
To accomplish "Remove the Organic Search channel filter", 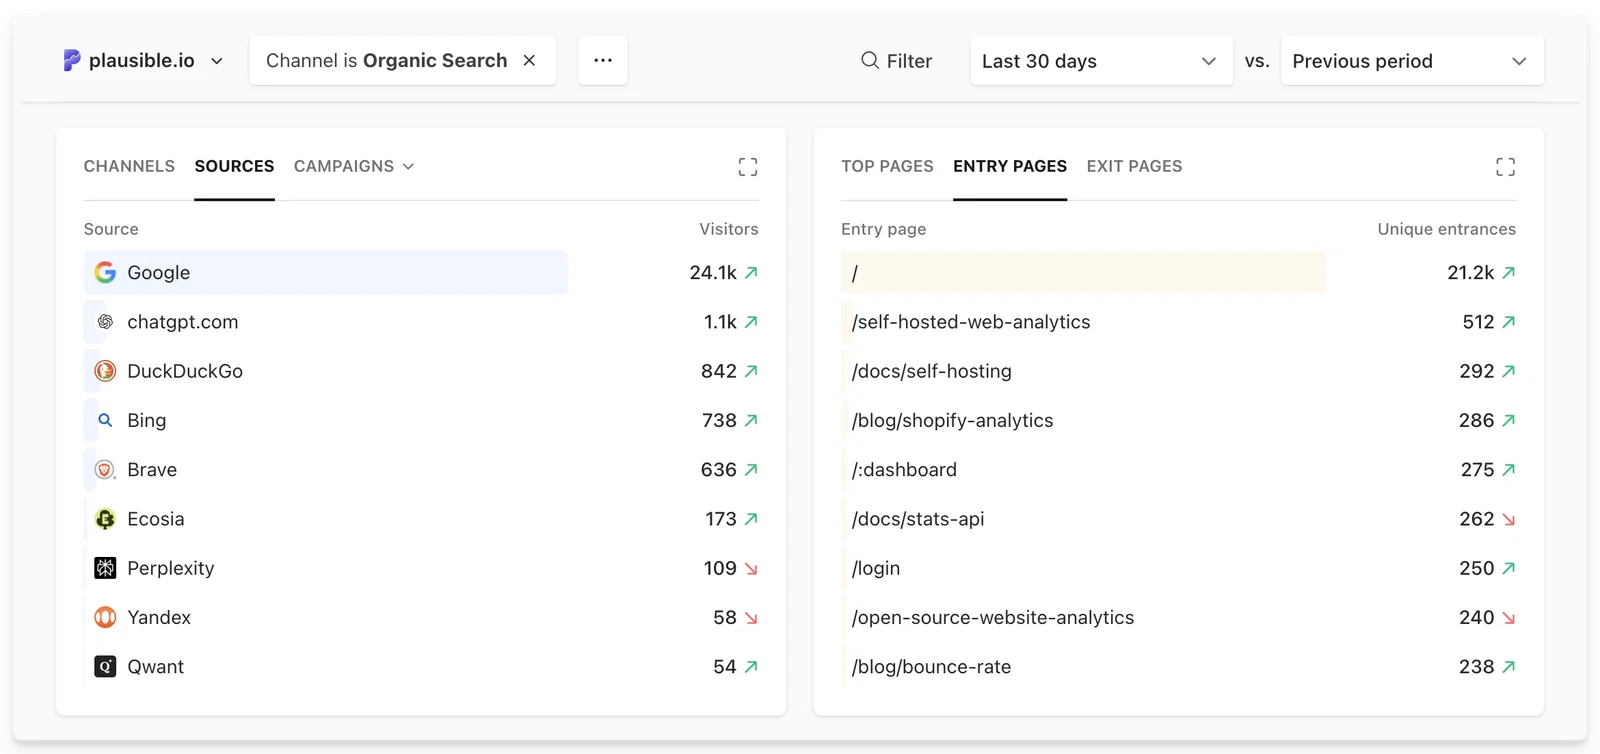I will 529,61.
